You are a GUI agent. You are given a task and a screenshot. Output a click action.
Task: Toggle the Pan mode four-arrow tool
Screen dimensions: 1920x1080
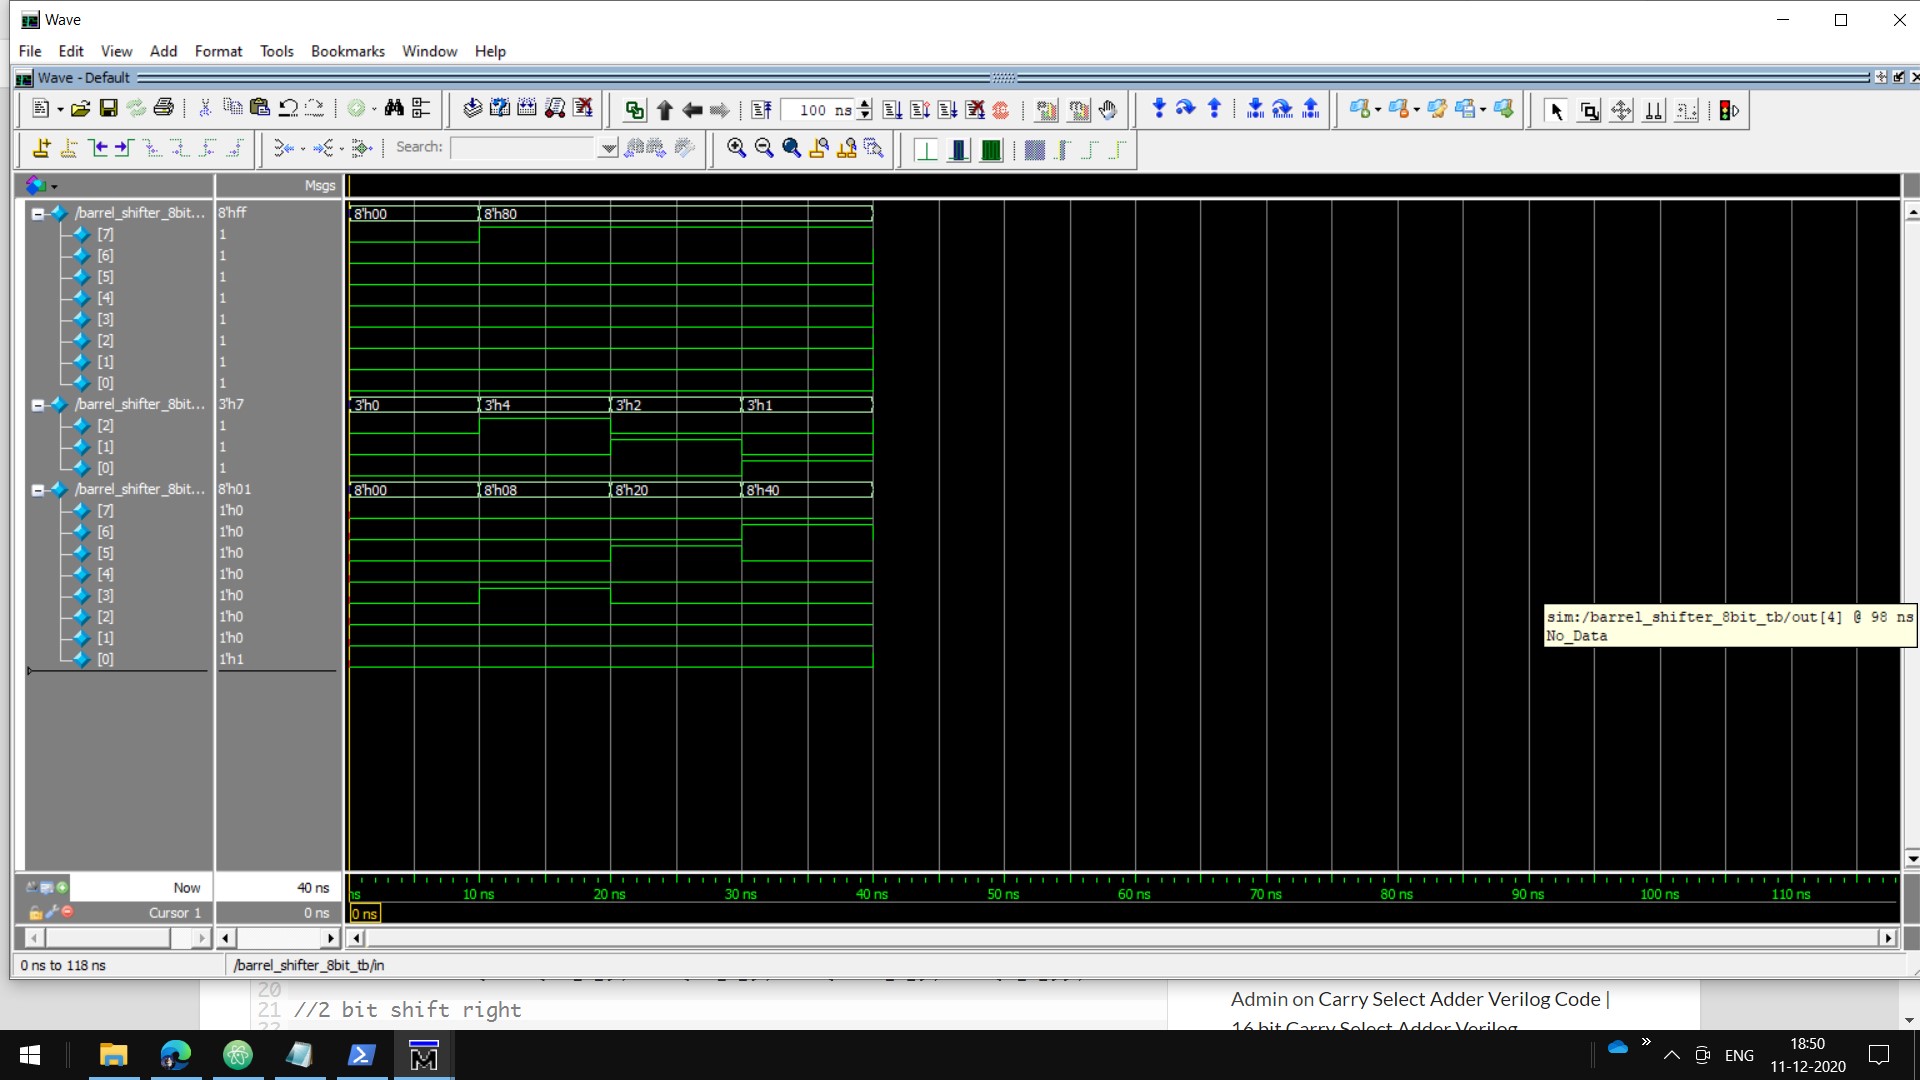1621,110
